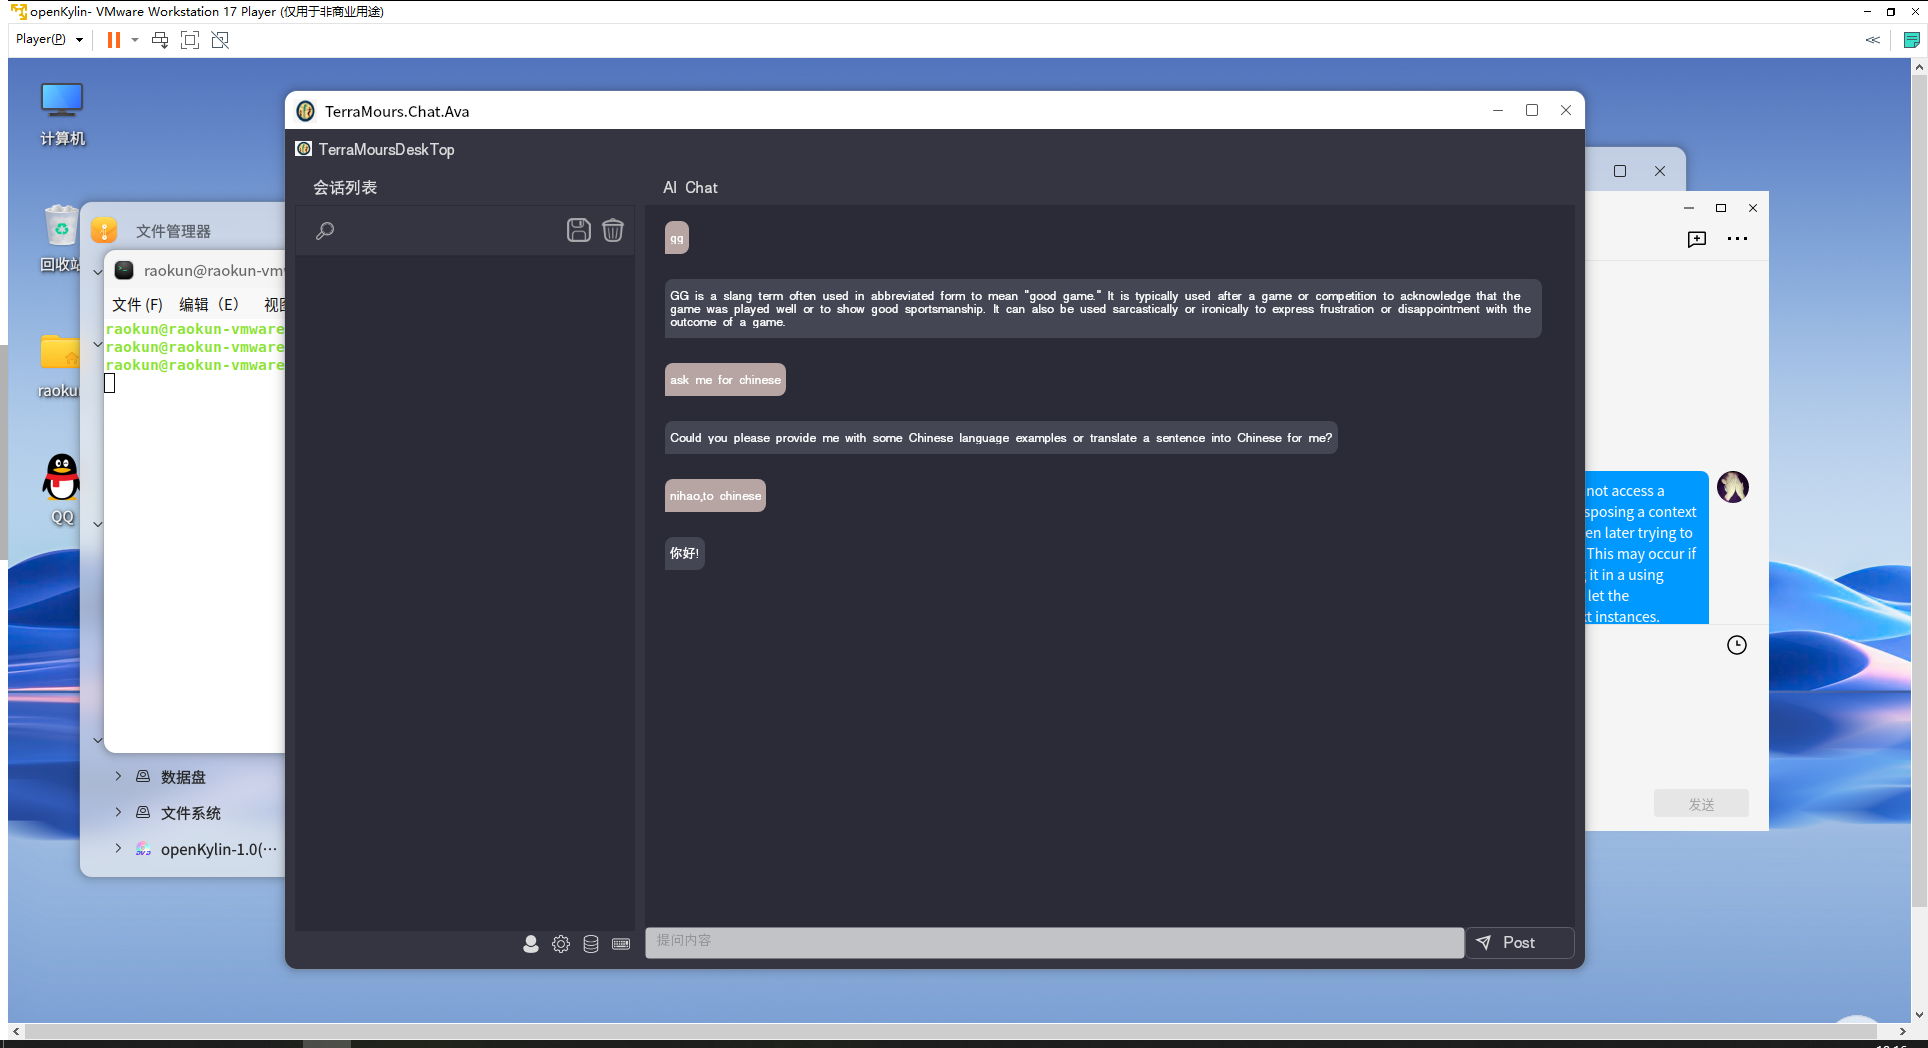Click the GG slang explanation reply
The image size is (1928, 1048).
pos(1103,309)
